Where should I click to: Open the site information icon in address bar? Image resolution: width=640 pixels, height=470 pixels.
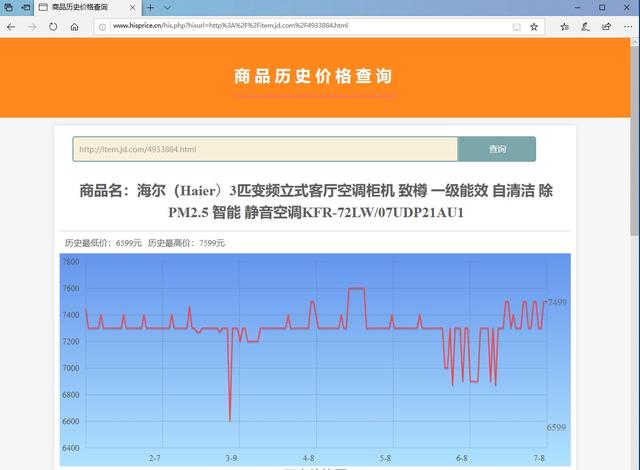pos(102,27)
